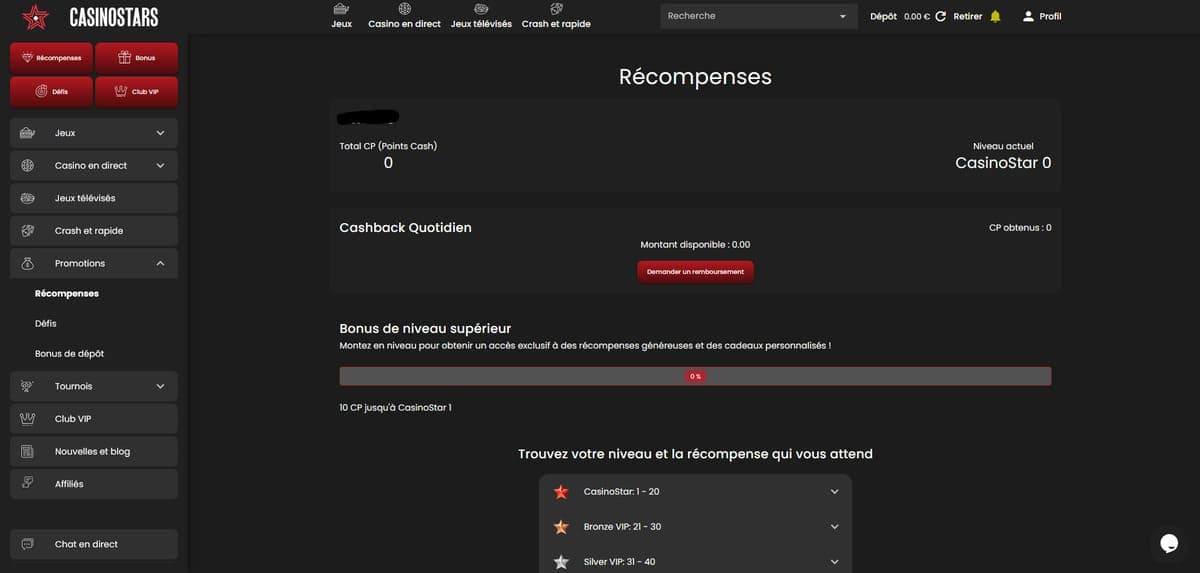
Task: Click the level progress bar at 0 %
Action: (x=695, y=376)
